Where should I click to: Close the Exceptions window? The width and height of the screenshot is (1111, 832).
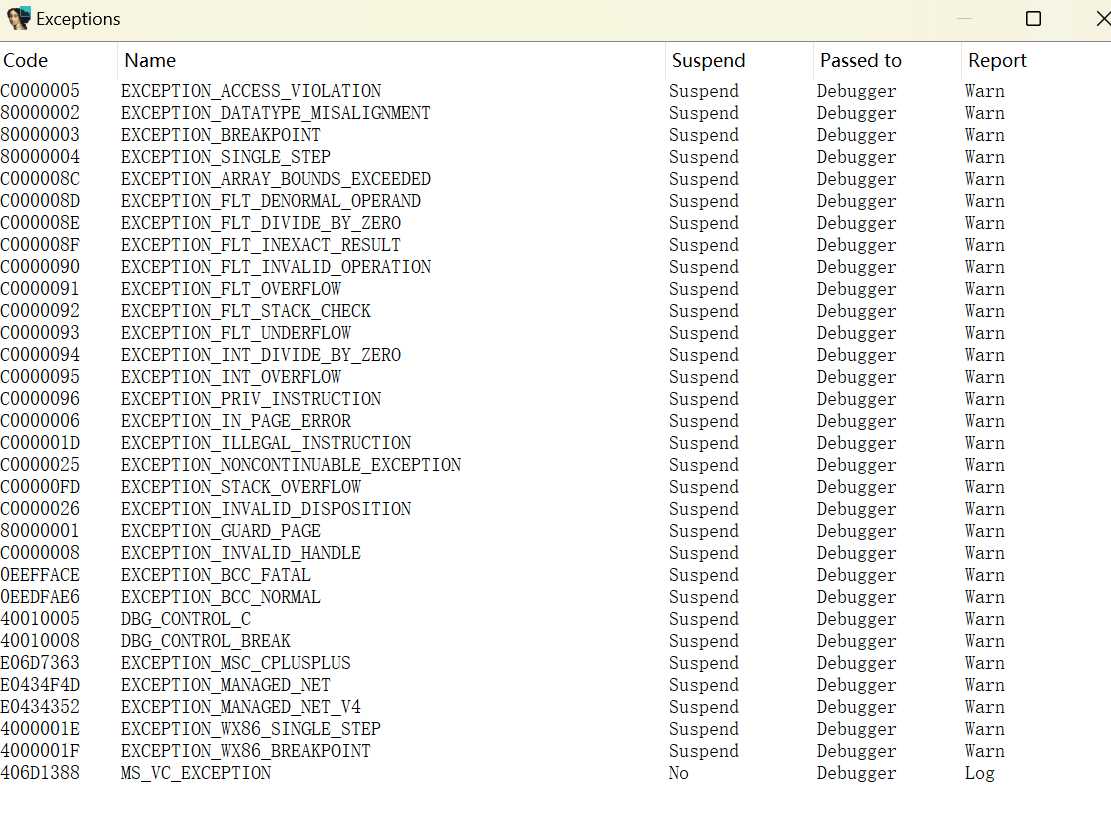1100,19
